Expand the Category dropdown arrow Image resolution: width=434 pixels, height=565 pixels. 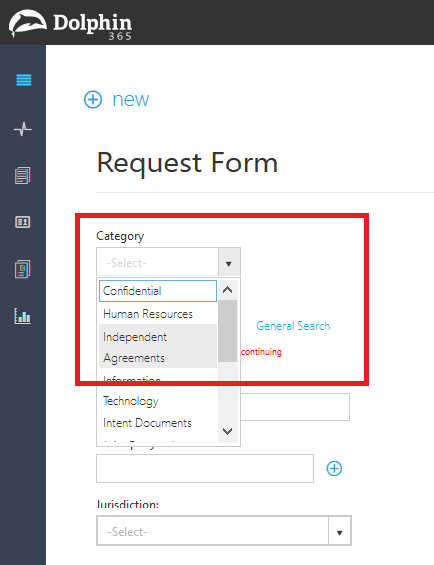(x=229, y=262)
